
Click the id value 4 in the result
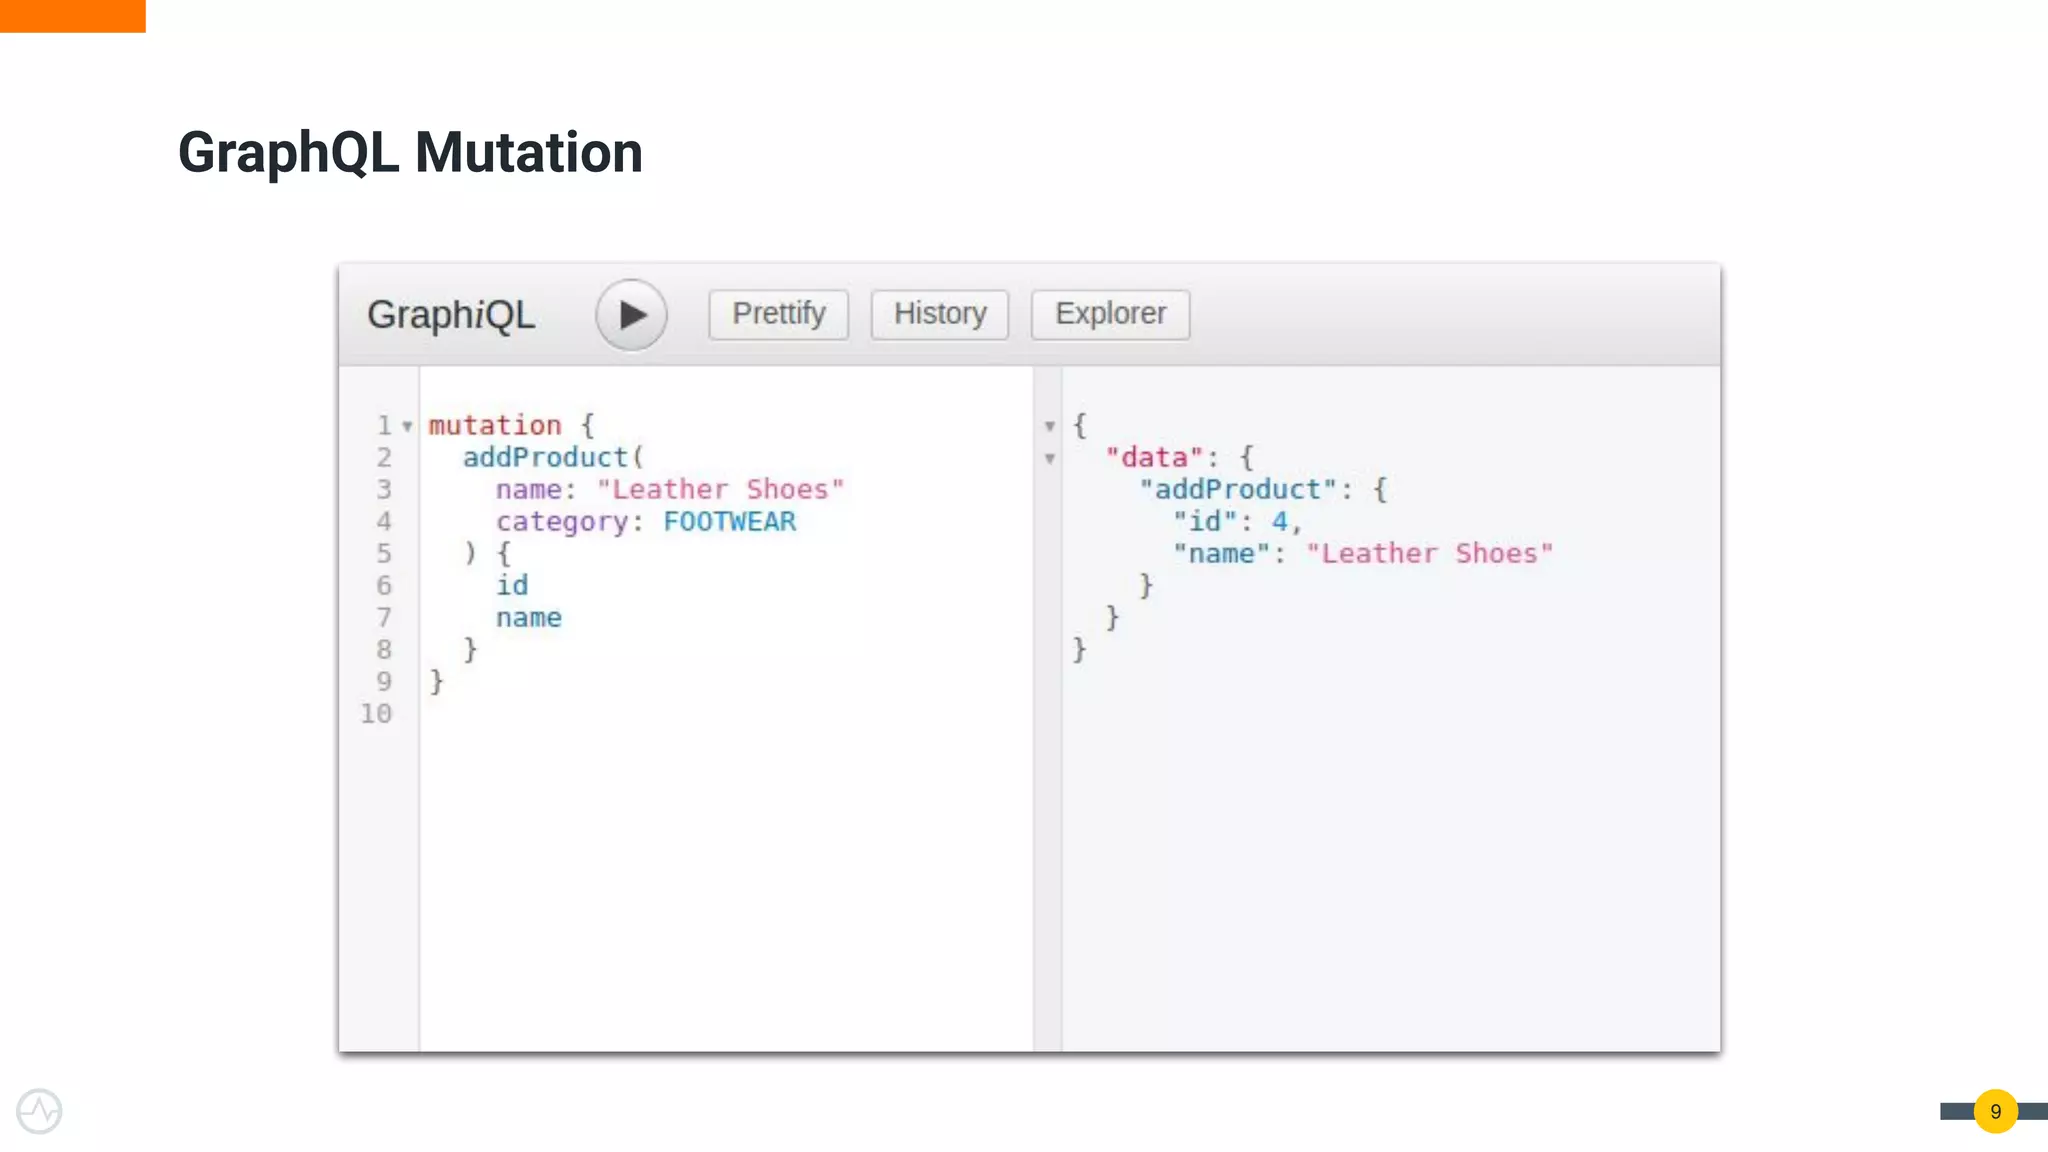1280,521
